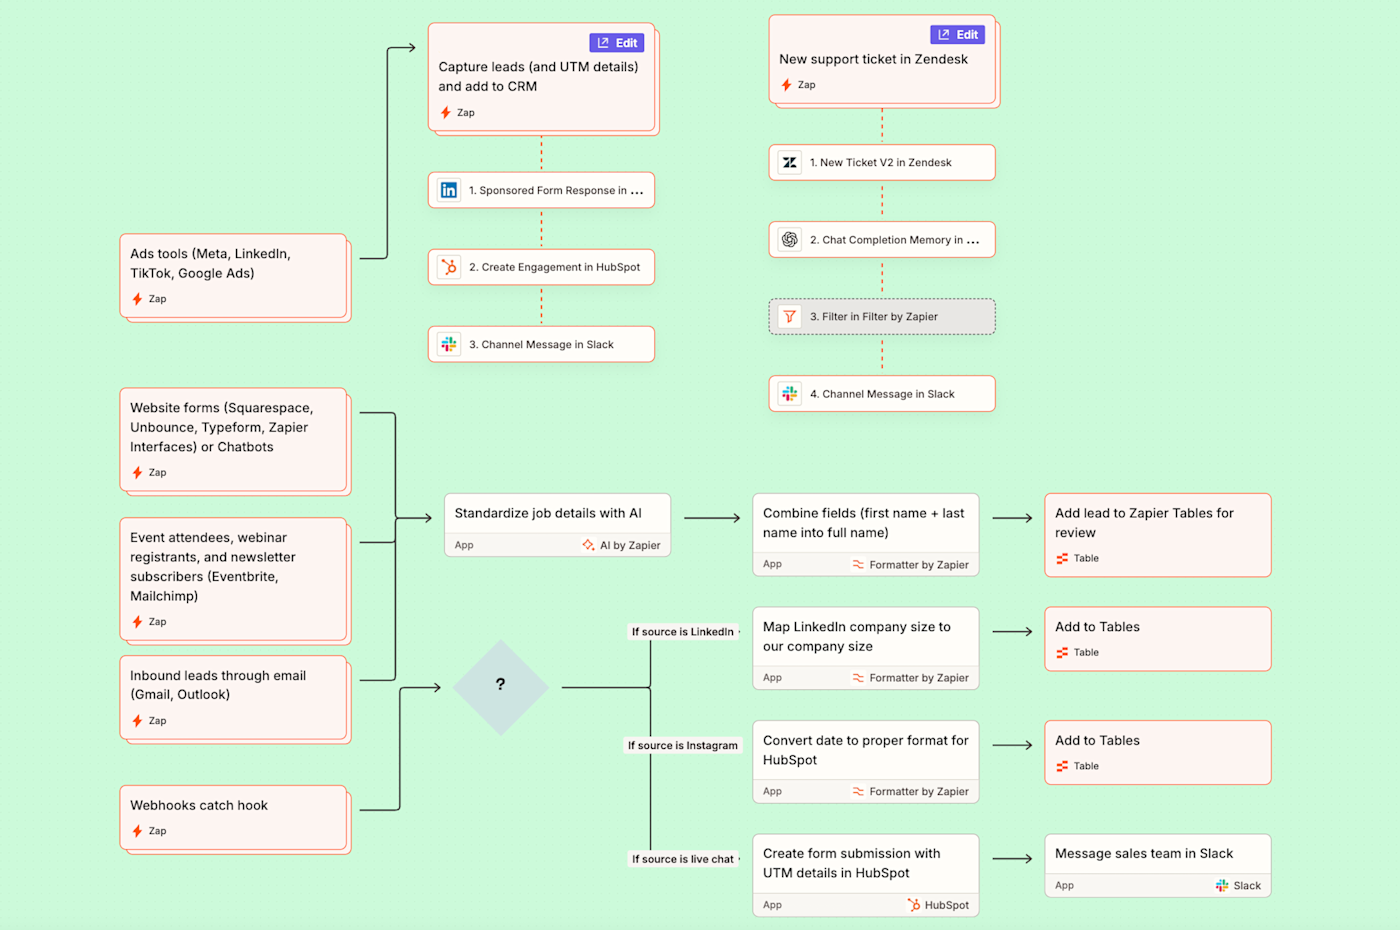
Task: Open step 1 Sponsored Form Response
Action: (542, 190)
